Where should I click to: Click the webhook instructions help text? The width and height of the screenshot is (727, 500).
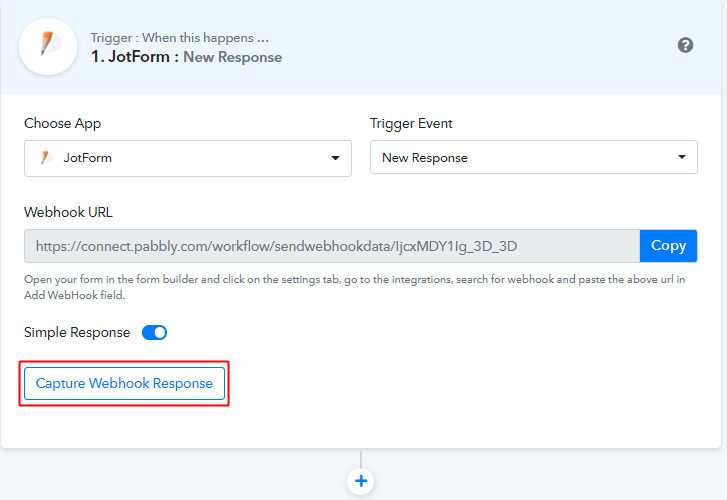(x=355, y=287)
